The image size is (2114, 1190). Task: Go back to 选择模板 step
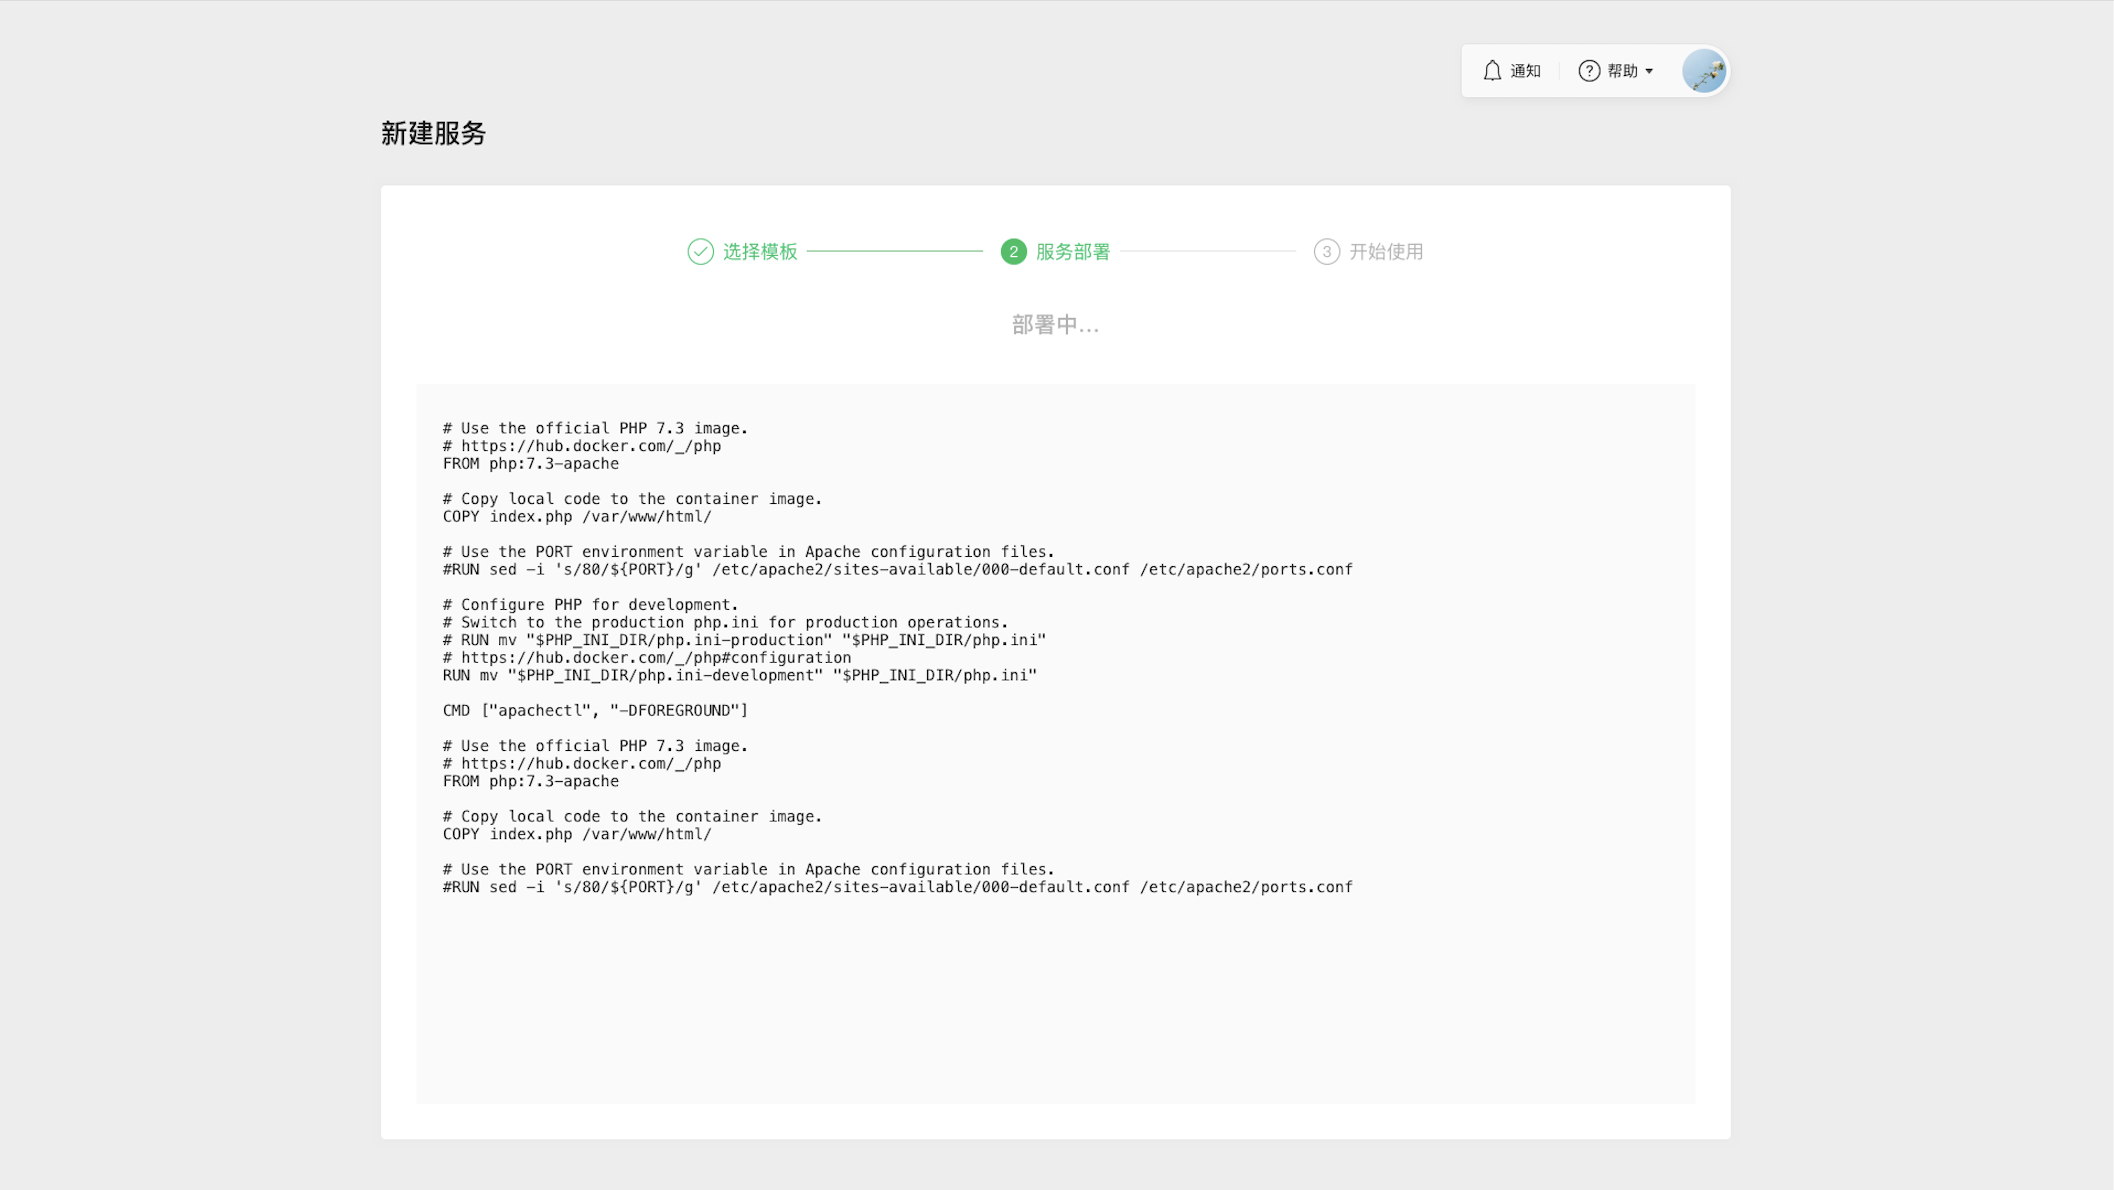pos(760,252)
